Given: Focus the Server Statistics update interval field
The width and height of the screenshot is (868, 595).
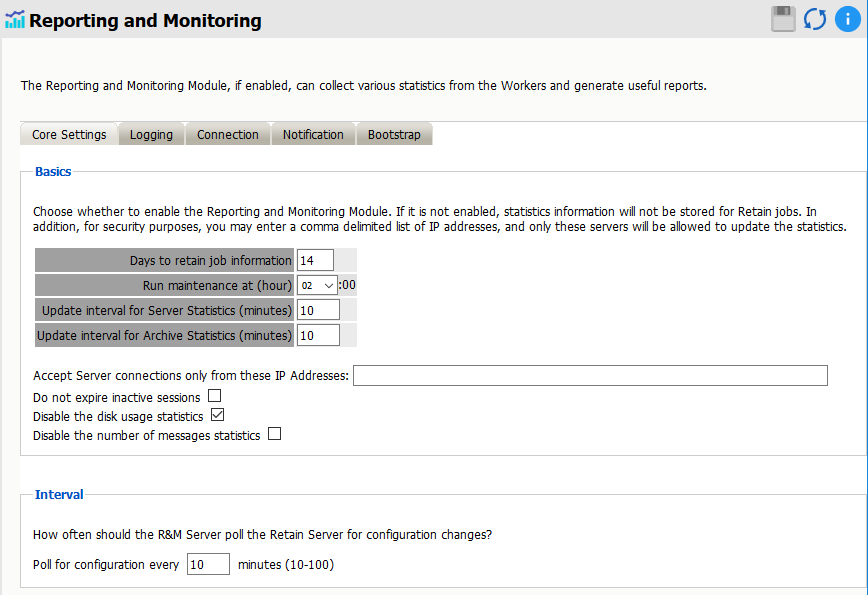Looking at the screenshot, I should (318, 310).
